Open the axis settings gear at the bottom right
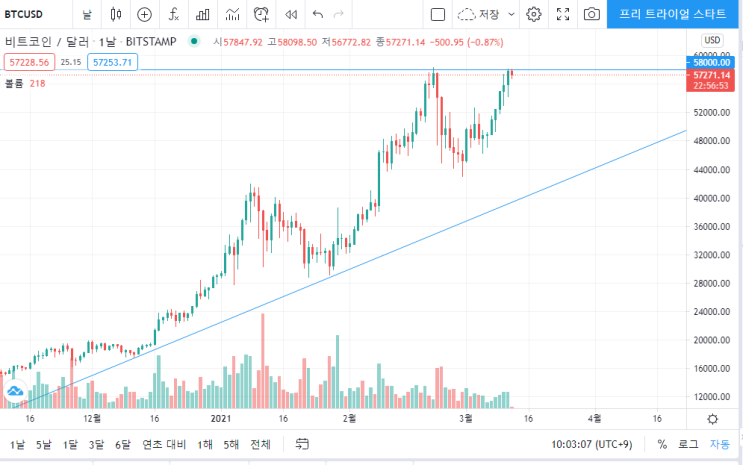Image resolution: width=743 pixels, height=465 pixels. click(712, 419)
